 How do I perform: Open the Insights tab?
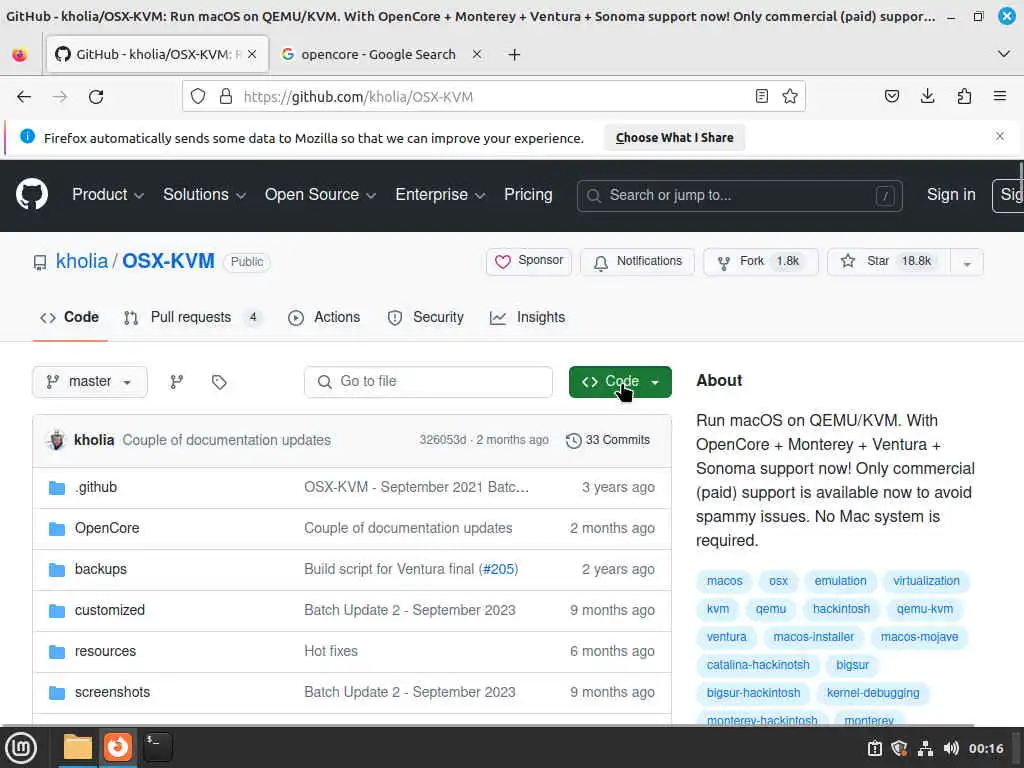click(x=528, y=317)
